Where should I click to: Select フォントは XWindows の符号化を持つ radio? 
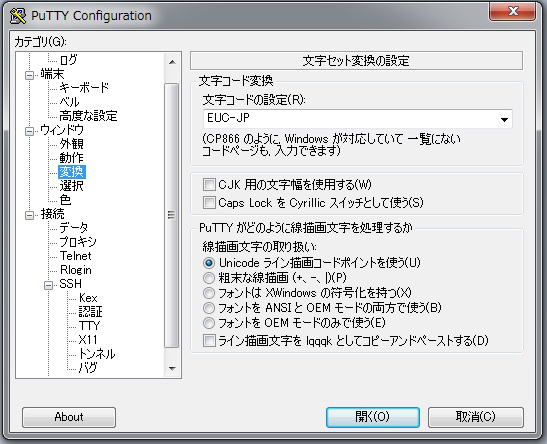[x=209, y=293]
